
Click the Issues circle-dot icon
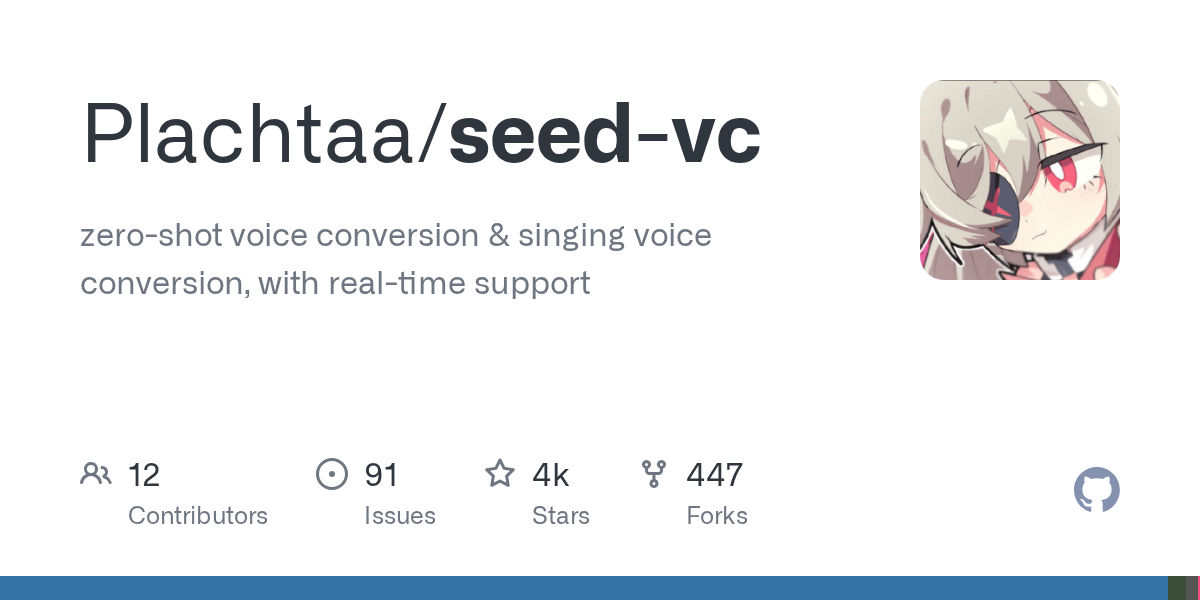tap(332, 474)
